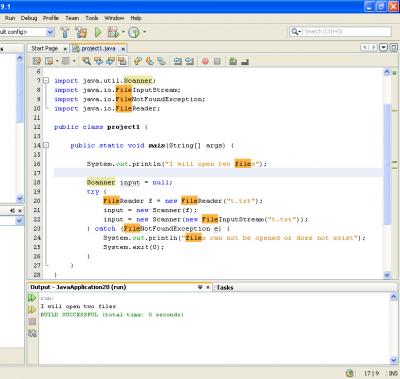Show the opened documents list dropdown
This screenshot has width=400, height=379.
[384, 47]
